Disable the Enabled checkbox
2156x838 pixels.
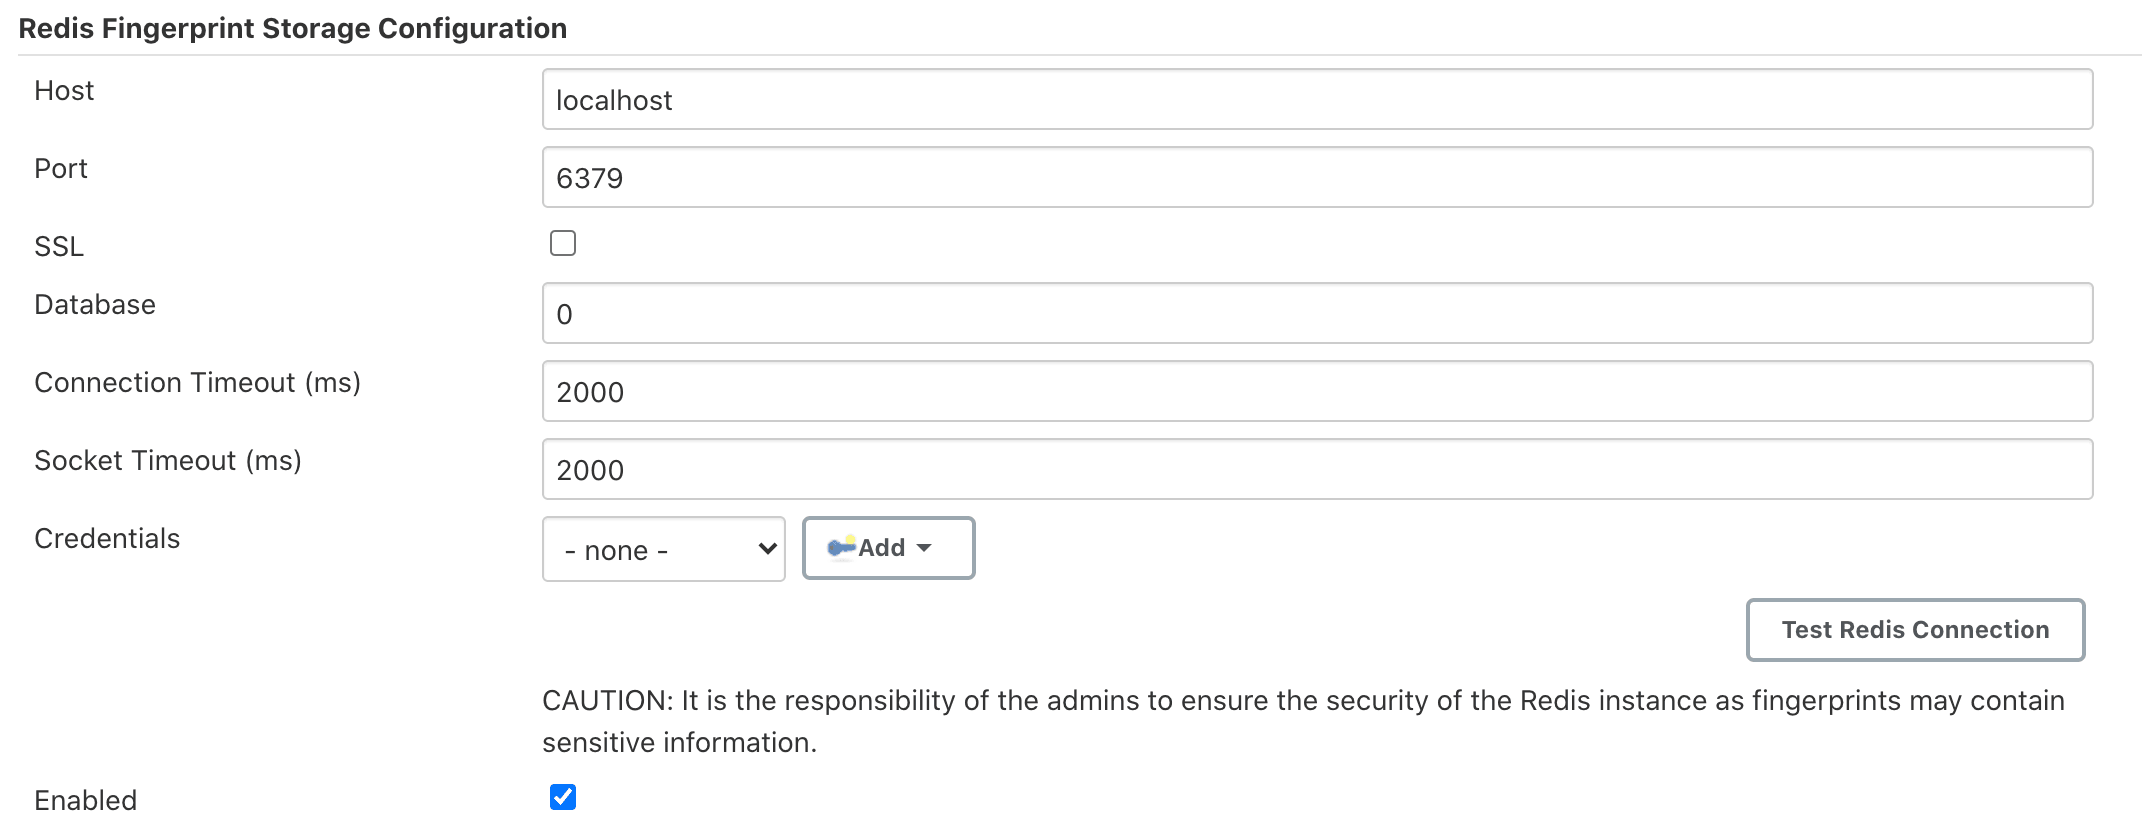pyautogui.click(x=563, y=797)
